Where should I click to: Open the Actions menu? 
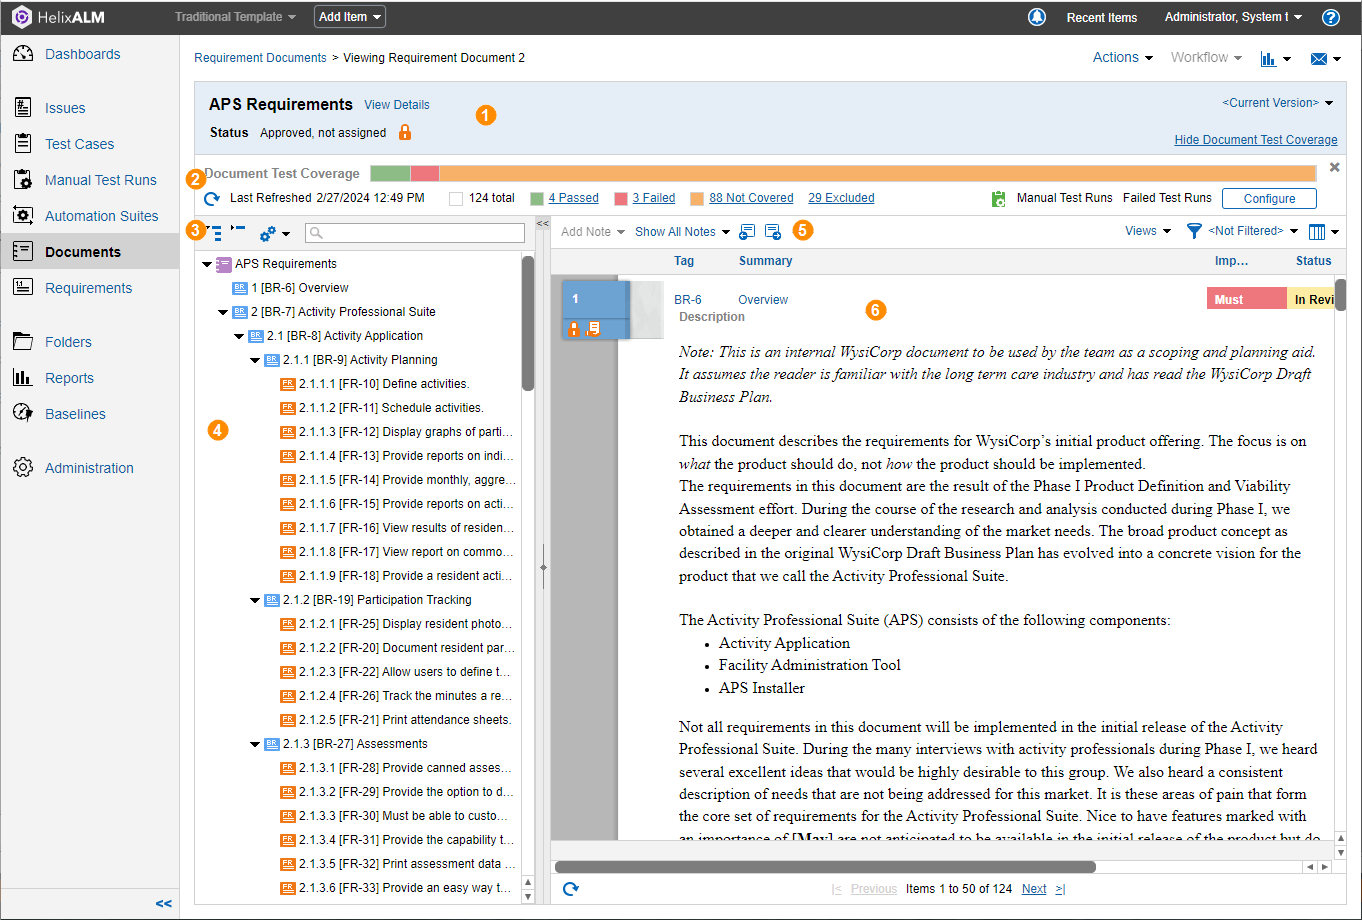[x=1122, y=58]
